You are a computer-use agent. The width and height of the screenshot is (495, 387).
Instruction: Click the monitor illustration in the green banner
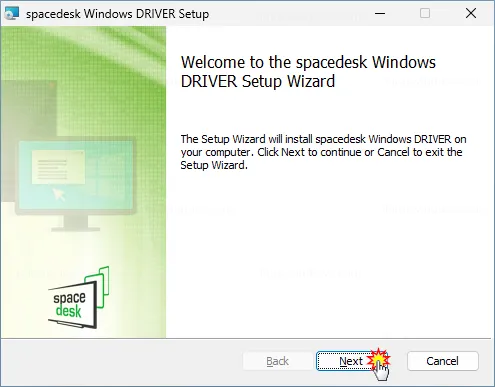click(x=75, y=184)
